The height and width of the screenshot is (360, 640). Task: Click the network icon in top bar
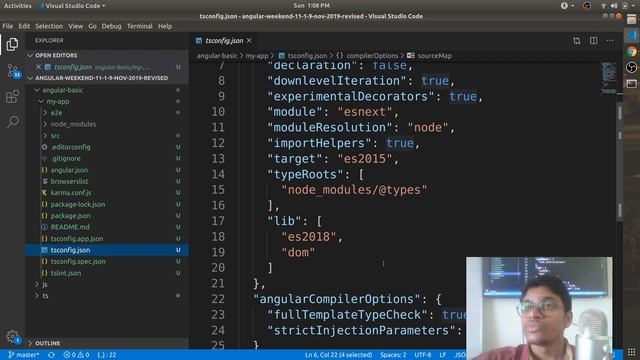click(x=603, y=6)
